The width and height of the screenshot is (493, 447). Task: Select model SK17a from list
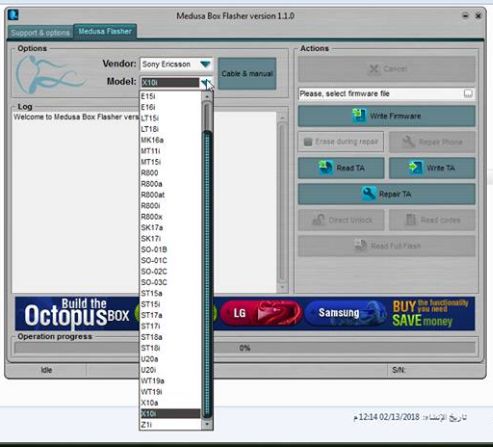[170, 228]
